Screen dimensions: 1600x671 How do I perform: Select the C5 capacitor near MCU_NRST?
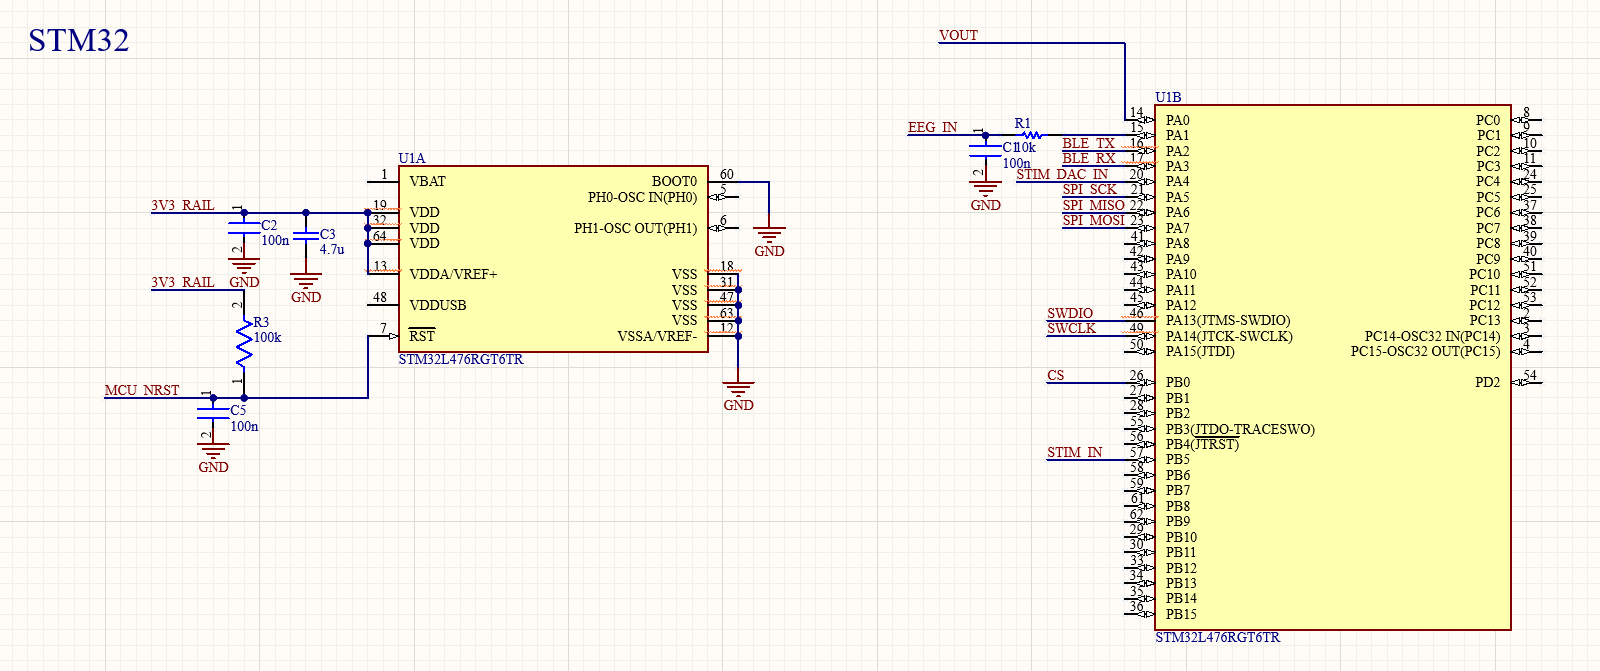coord(213,414)
